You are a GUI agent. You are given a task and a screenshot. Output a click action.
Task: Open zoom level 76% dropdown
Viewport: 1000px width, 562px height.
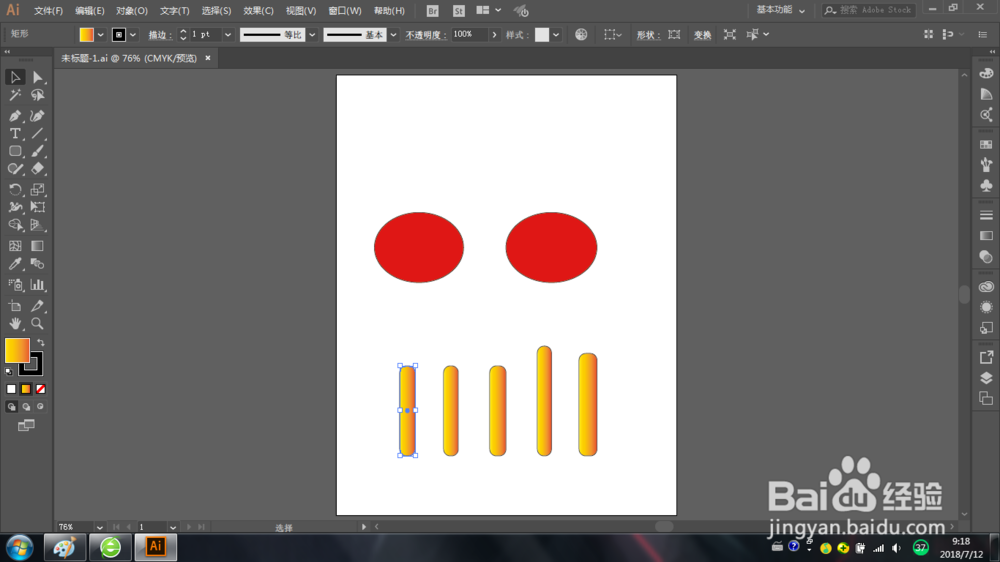coord(99,528)
